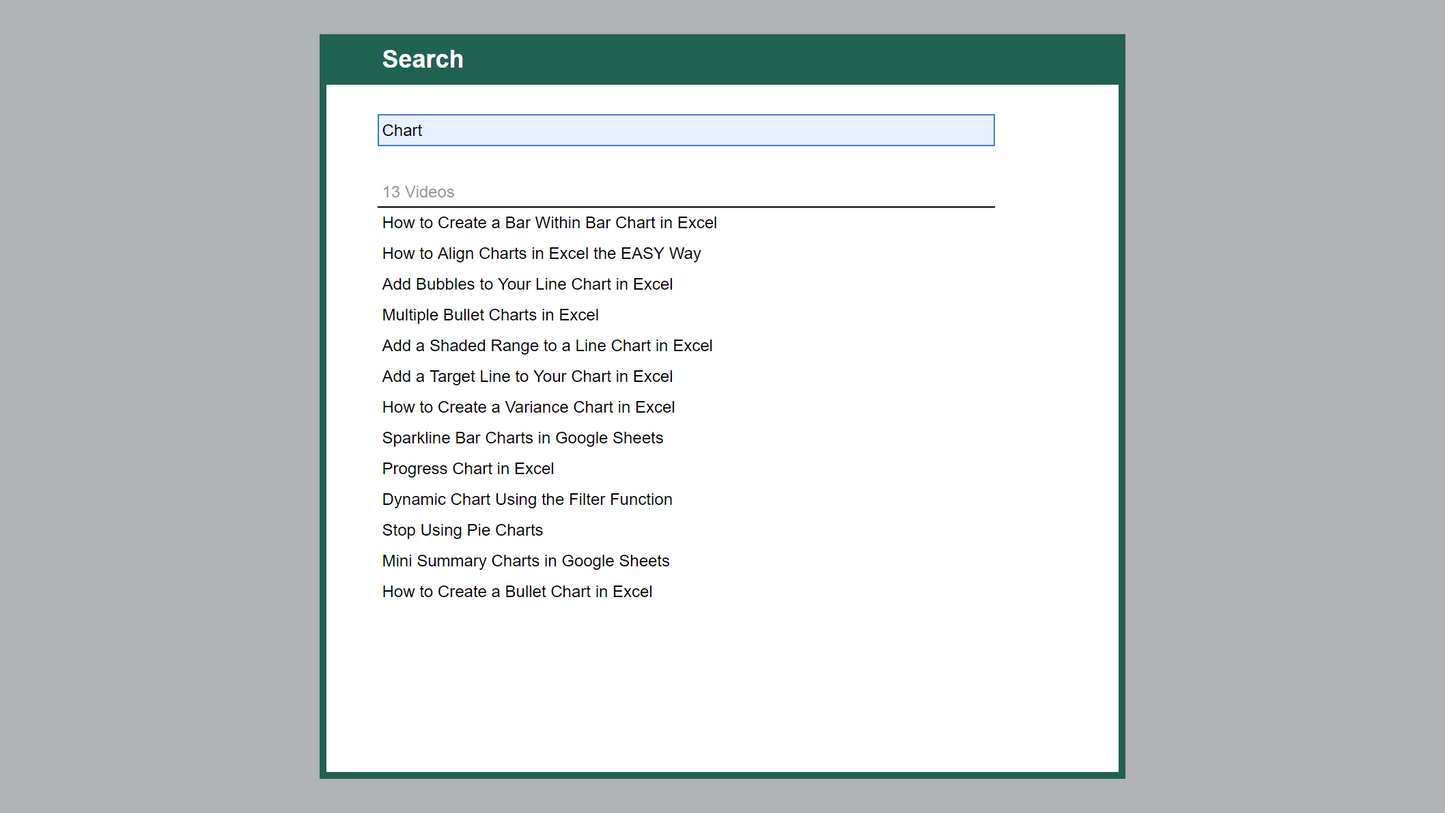Viewport: 1445px width, 813px height.
Task: Select "Add Bubbles to Your Line Chart in Excel"
Action: (x=527, y=284)
